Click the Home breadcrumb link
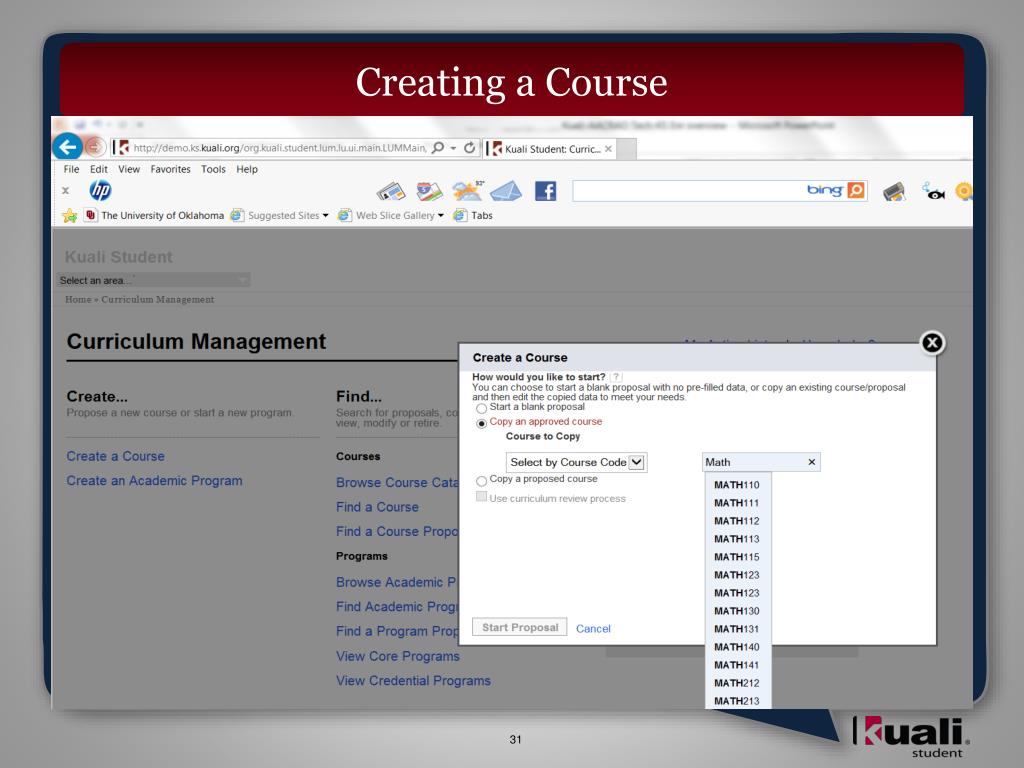The height and width of the screenshot is (768, 1024). click(x=78, y=299)
